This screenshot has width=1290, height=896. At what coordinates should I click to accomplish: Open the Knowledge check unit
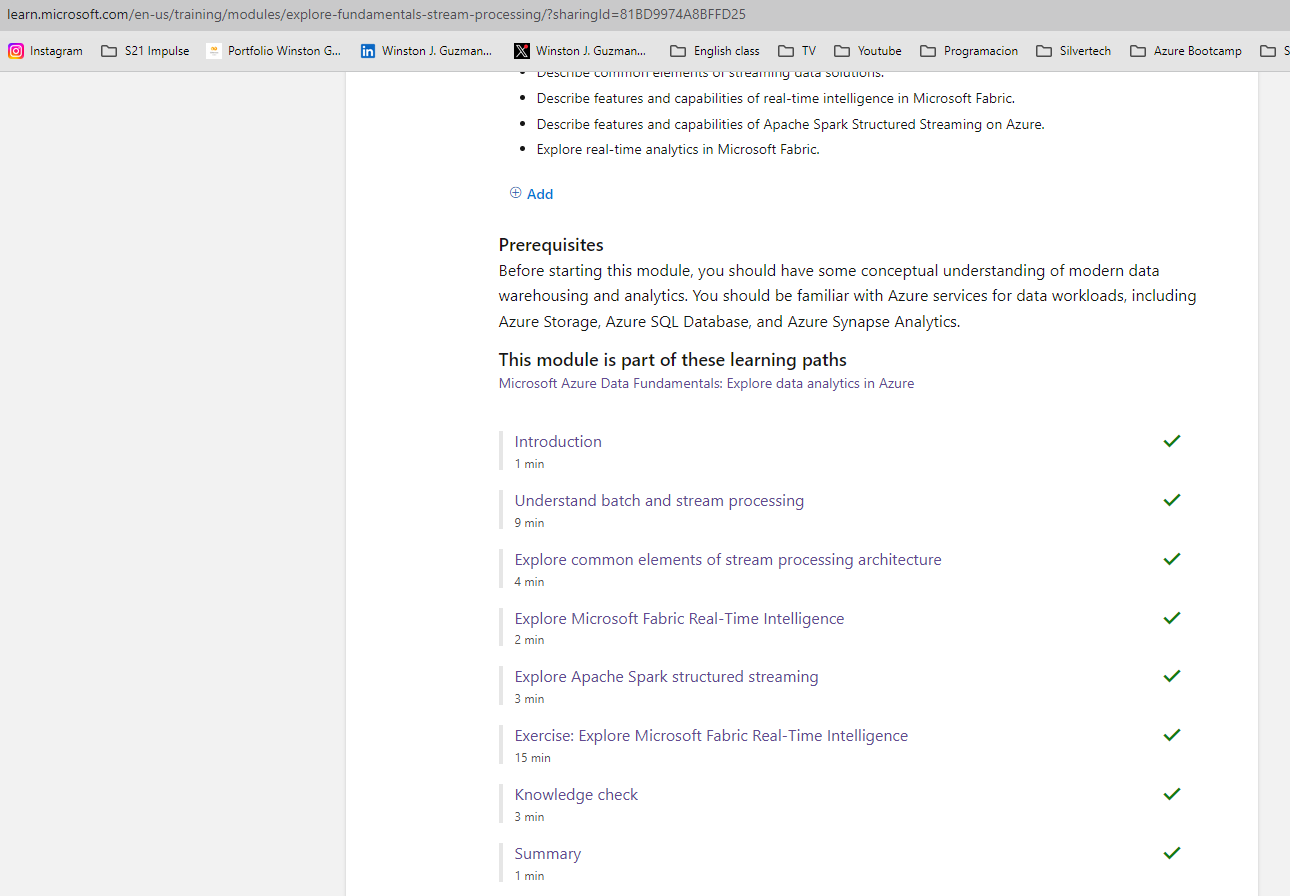pos(576,794)
